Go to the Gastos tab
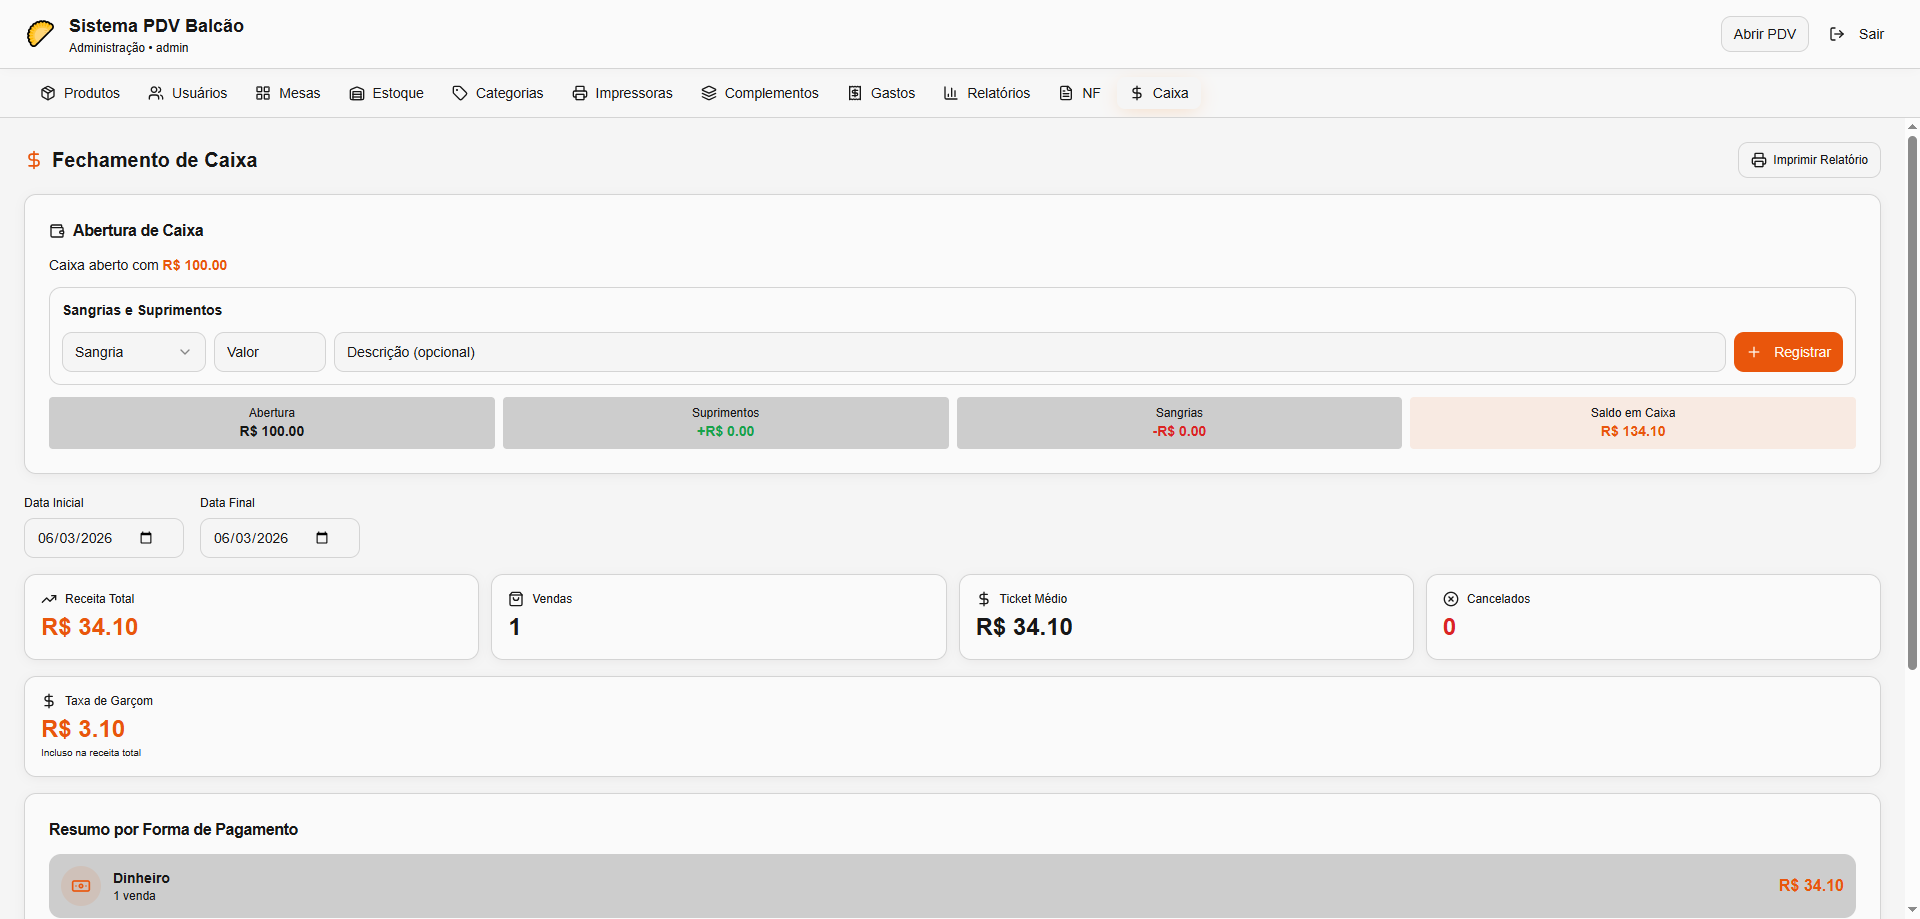The height and width of the screenshot is (919, 1920). 882,93
